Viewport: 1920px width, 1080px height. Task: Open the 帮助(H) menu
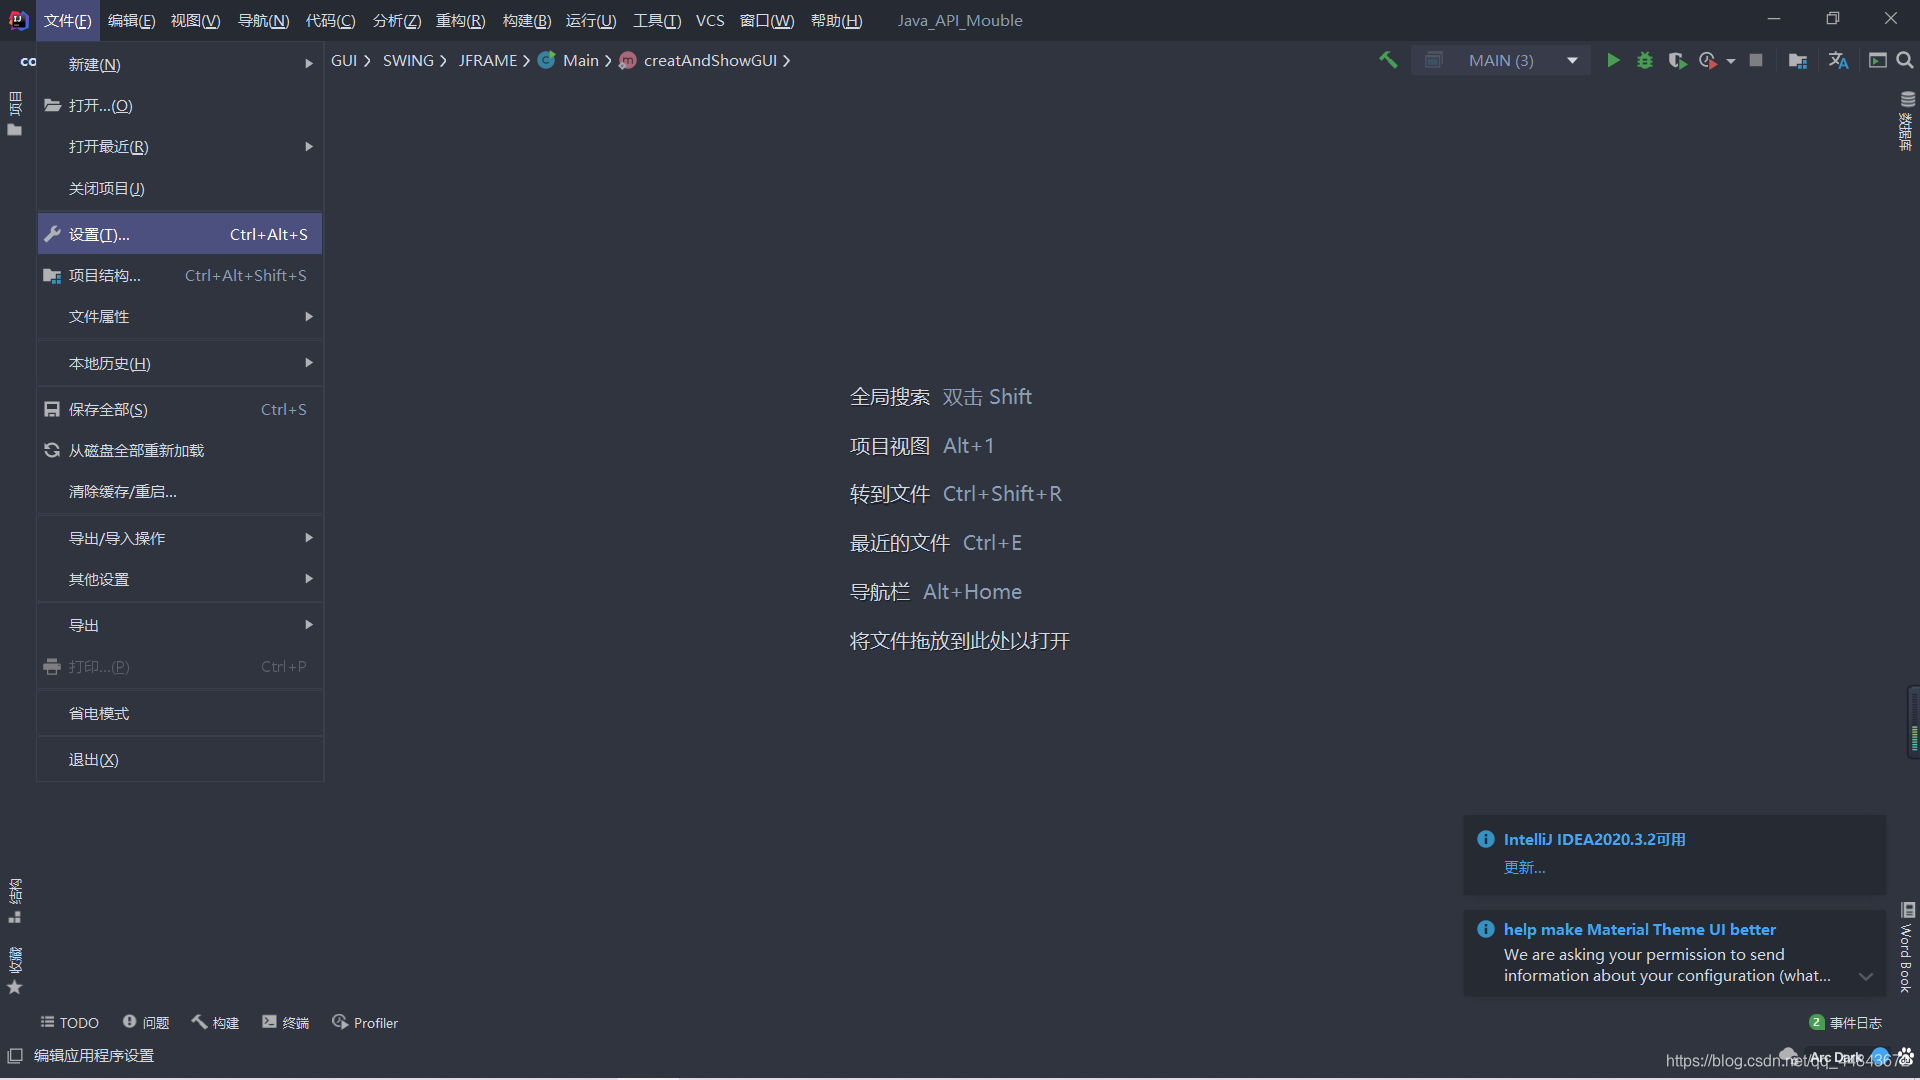(836, 20)
